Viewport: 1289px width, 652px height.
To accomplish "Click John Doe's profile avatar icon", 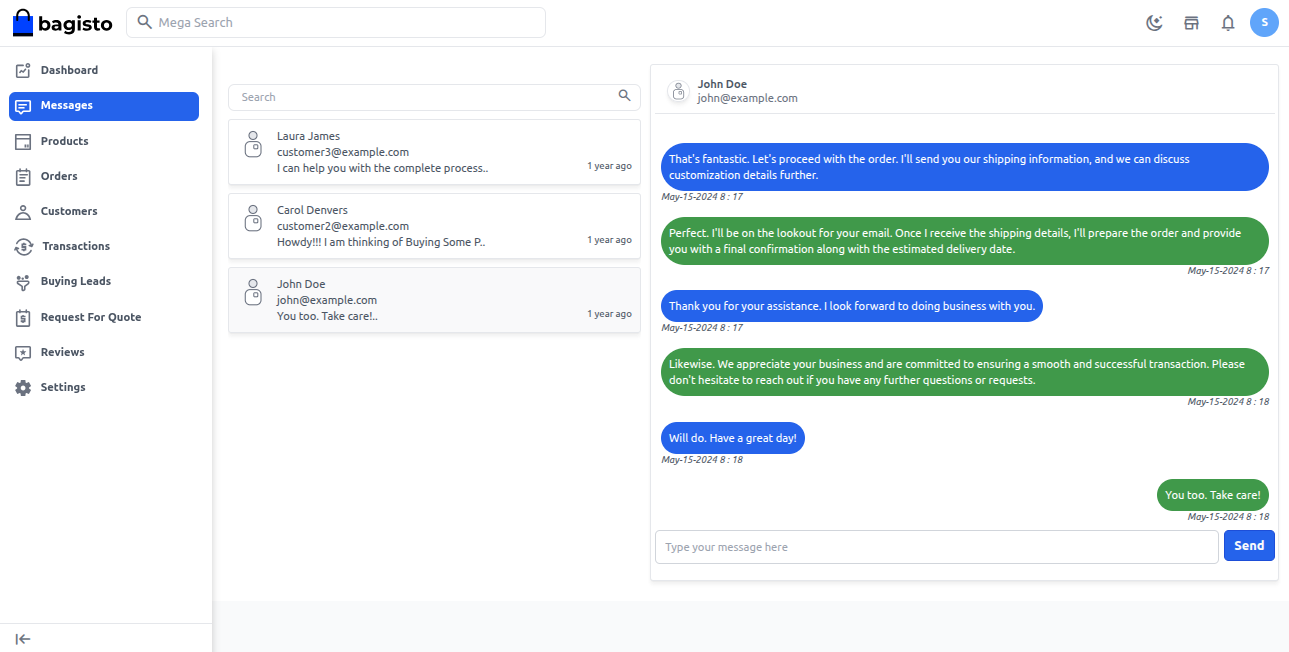I will click(678, 90).
